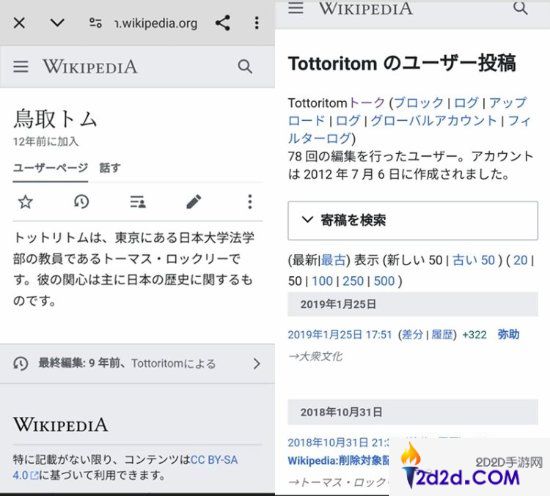Tap the share icon in browser bar

223,23
